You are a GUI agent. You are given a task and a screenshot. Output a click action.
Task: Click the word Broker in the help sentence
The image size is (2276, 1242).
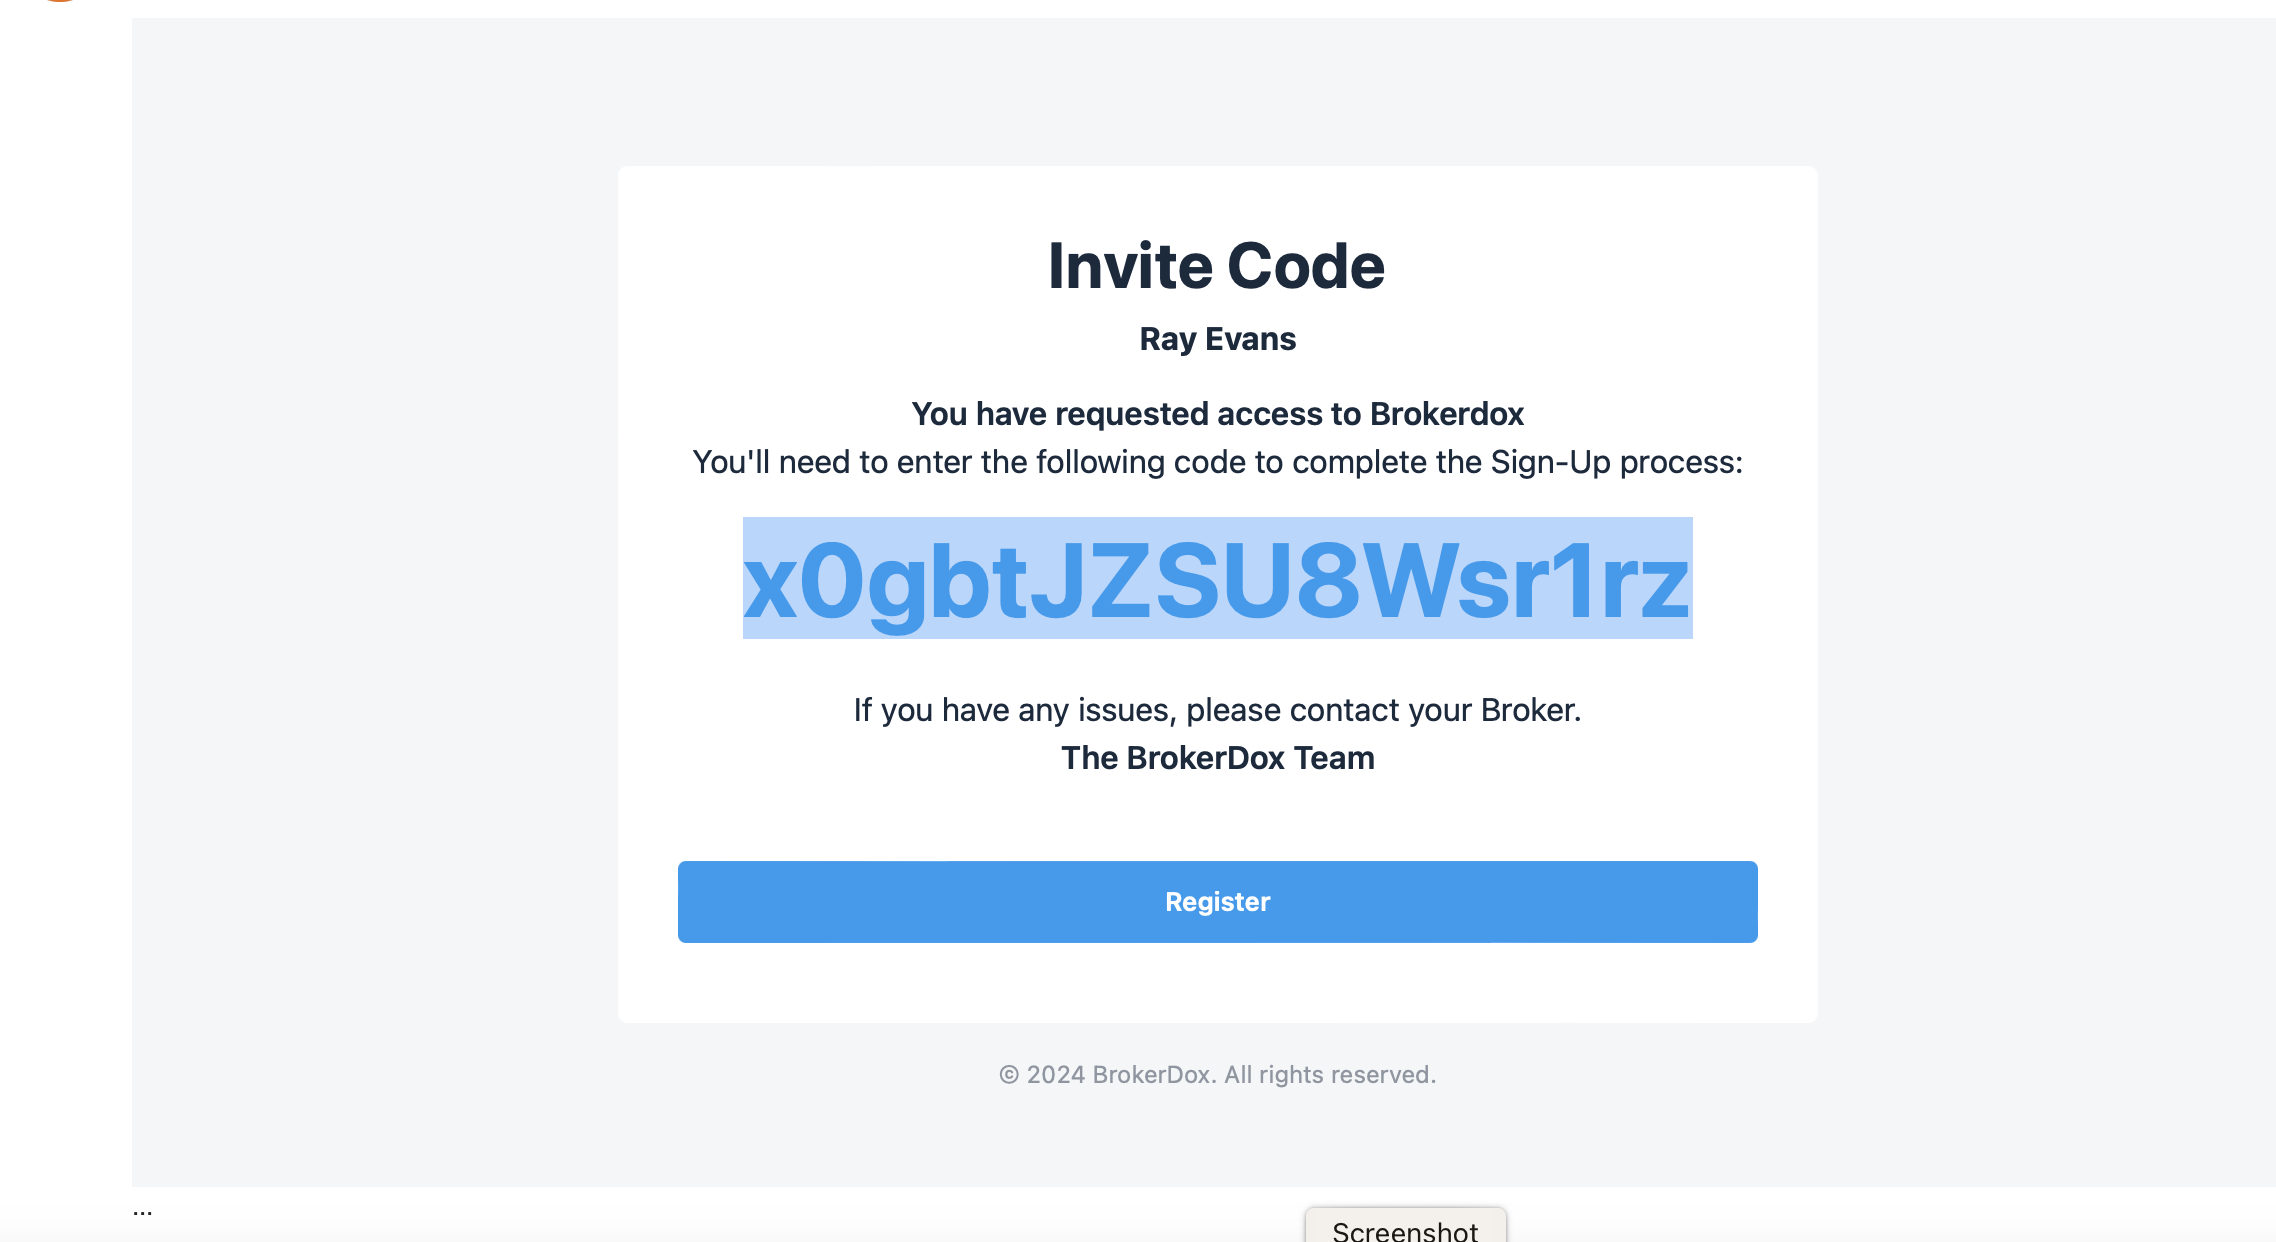pos(1527,710)
